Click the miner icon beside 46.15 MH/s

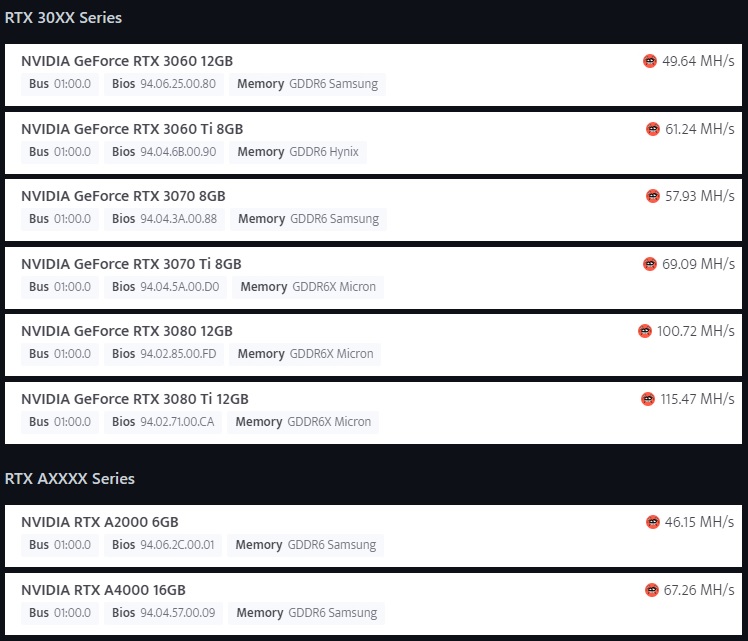652,522
